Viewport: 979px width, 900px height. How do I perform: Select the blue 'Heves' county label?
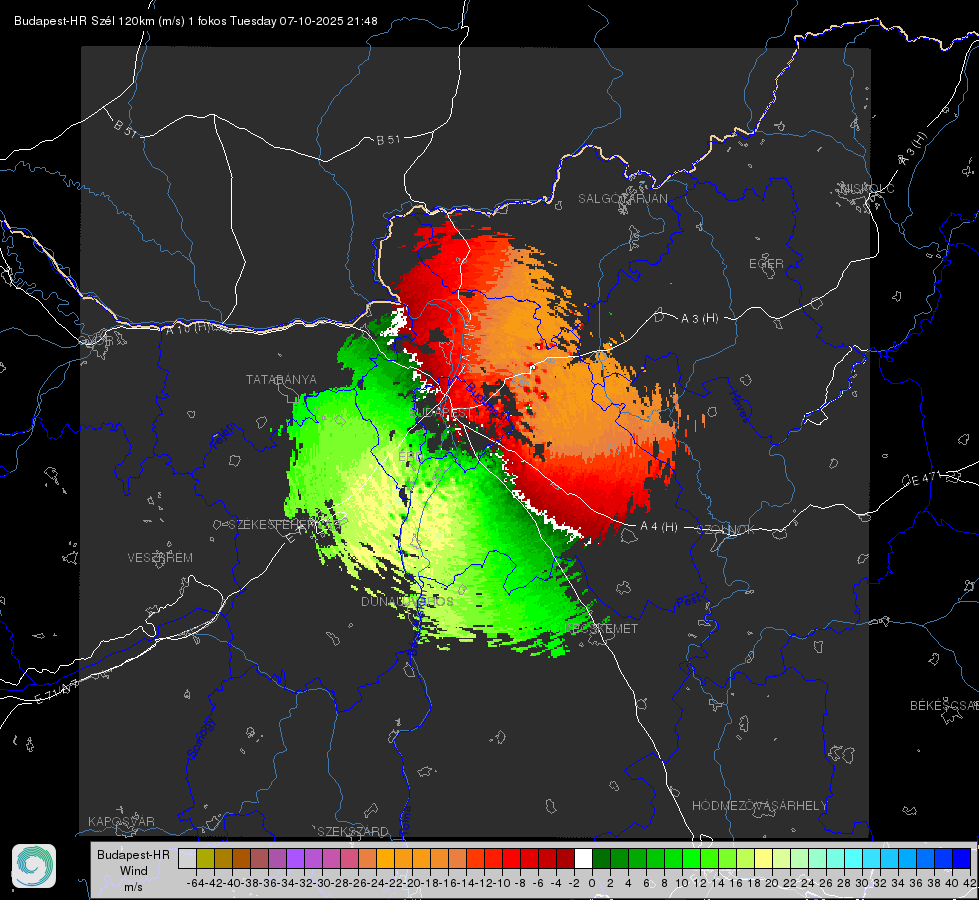(740, 407)
